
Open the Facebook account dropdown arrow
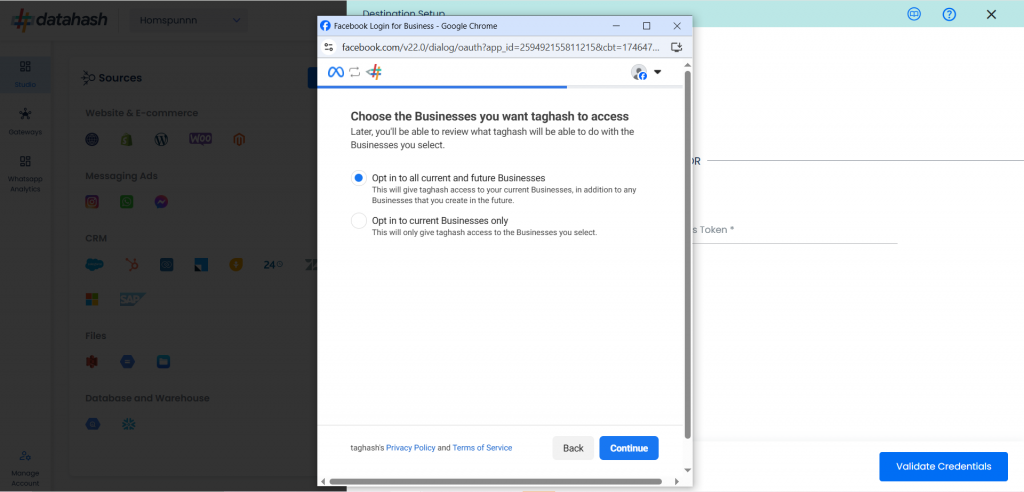(x=657, y=72)
